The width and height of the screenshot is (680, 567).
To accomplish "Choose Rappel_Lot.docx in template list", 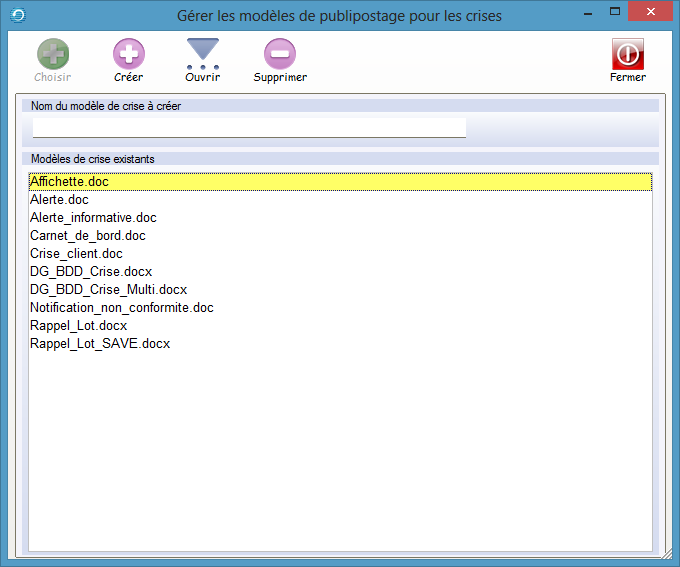I will coord(78,326).
